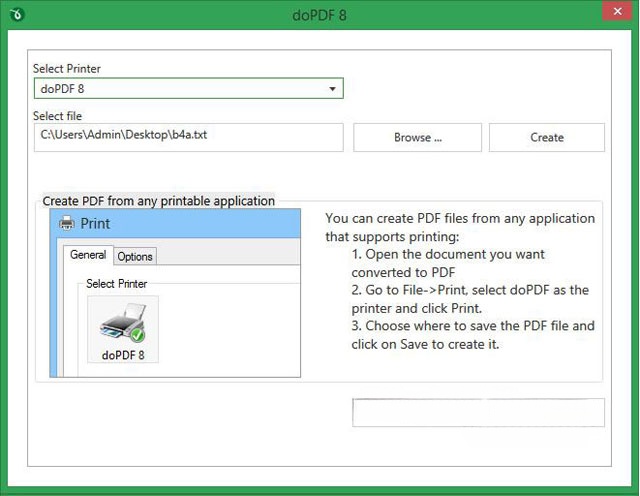Screen dimensions: 640x496
Task: Click the doPDF 8 printer thumbnail
Action: coord(123,330)
